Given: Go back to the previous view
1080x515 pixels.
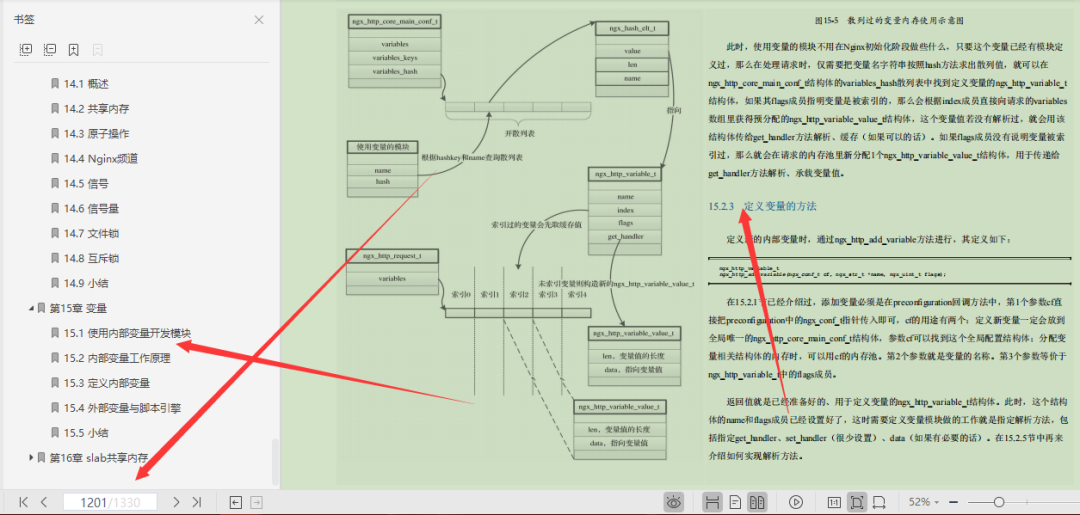Looking at the screenshot, I should click(x=236, y=502).
